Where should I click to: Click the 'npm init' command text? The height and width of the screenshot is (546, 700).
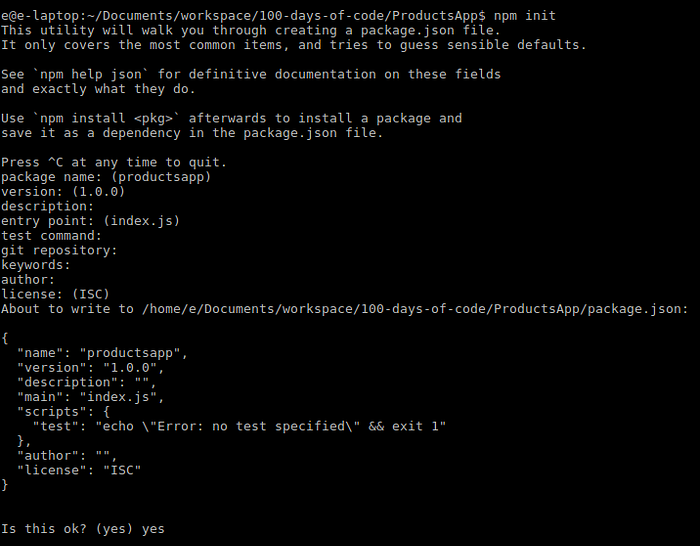click(x=525, y=16)
